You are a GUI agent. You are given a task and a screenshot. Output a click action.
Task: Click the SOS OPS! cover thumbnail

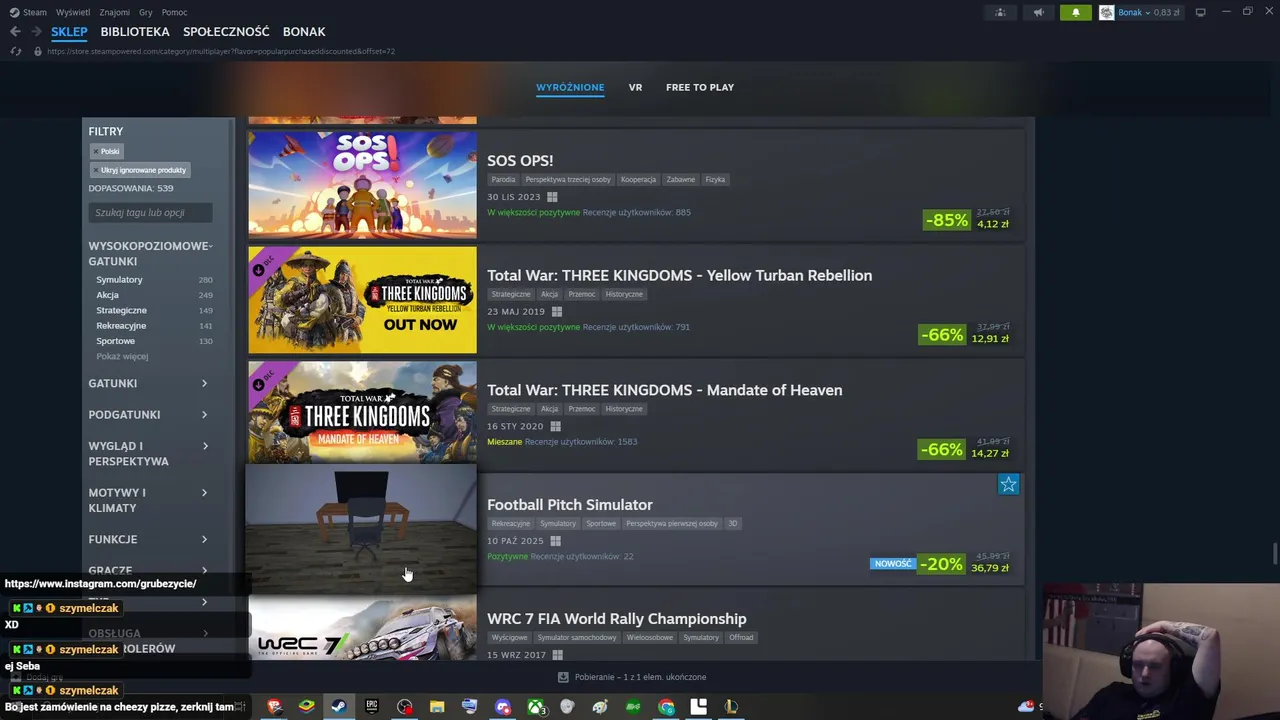[362, 185]
